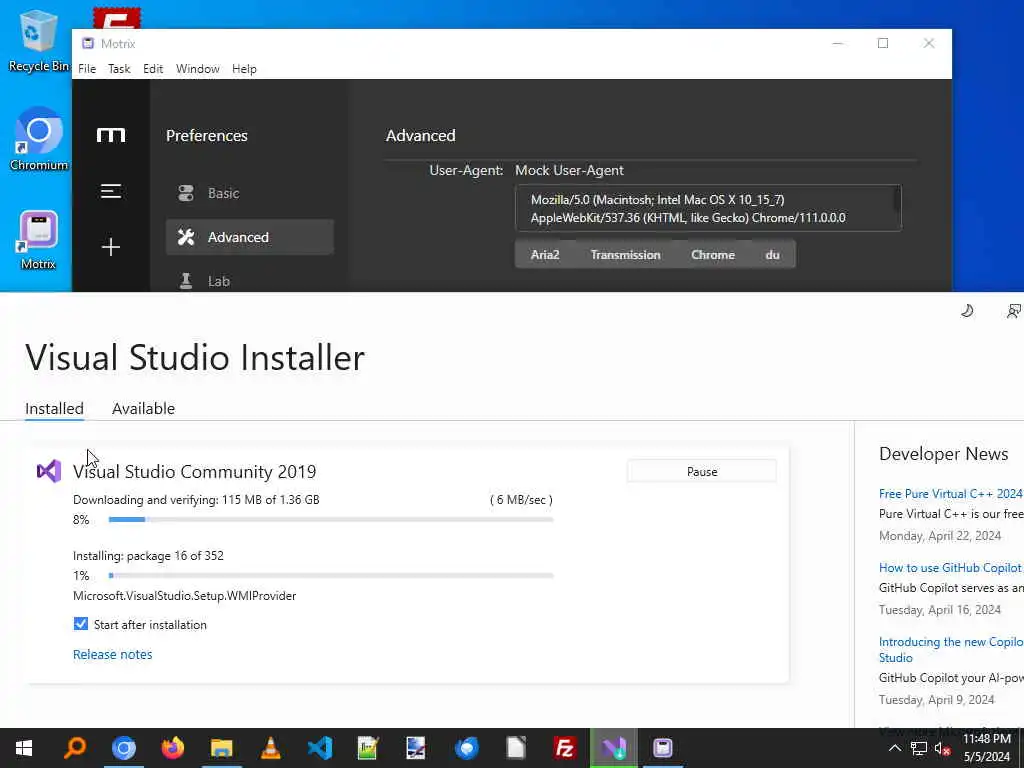The width and height of the screenshot is (1024, 768).
Task: Open Recycle Bin desktop icon
Action: click(x=38, y=40)
